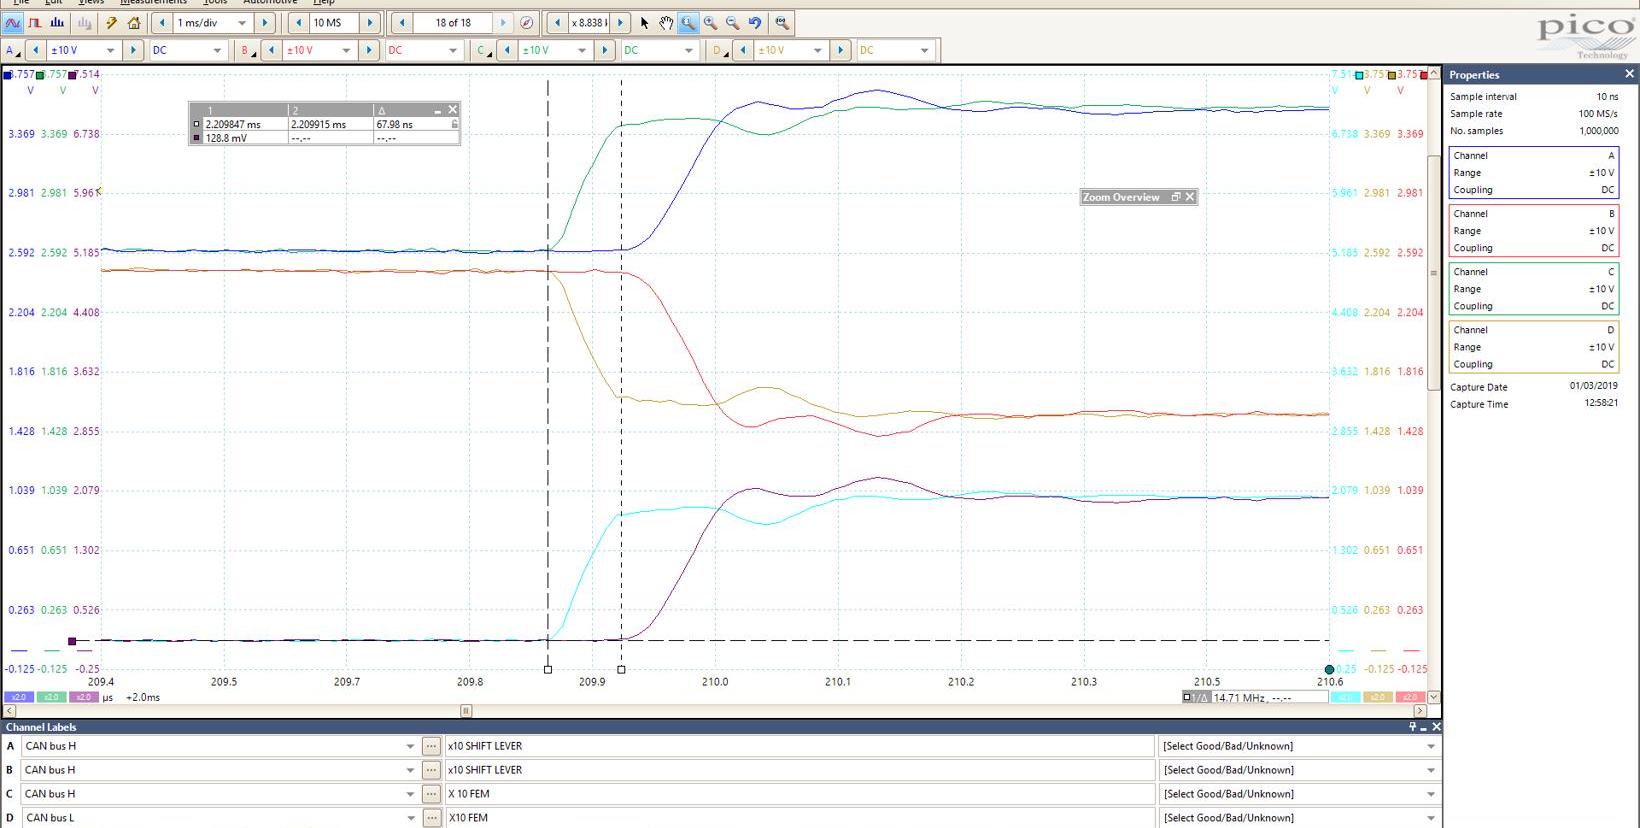Minimize the ruler legend box

click(438, 110)
